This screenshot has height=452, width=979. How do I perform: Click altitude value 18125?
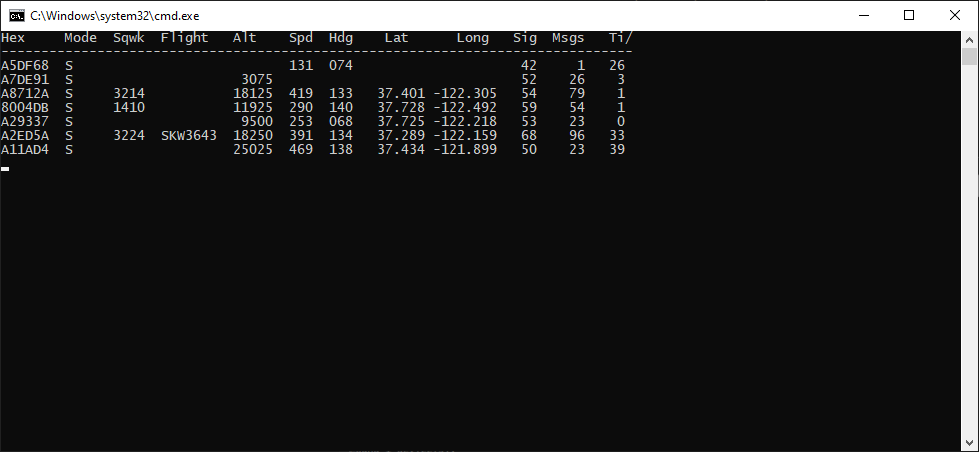[253, 94]
